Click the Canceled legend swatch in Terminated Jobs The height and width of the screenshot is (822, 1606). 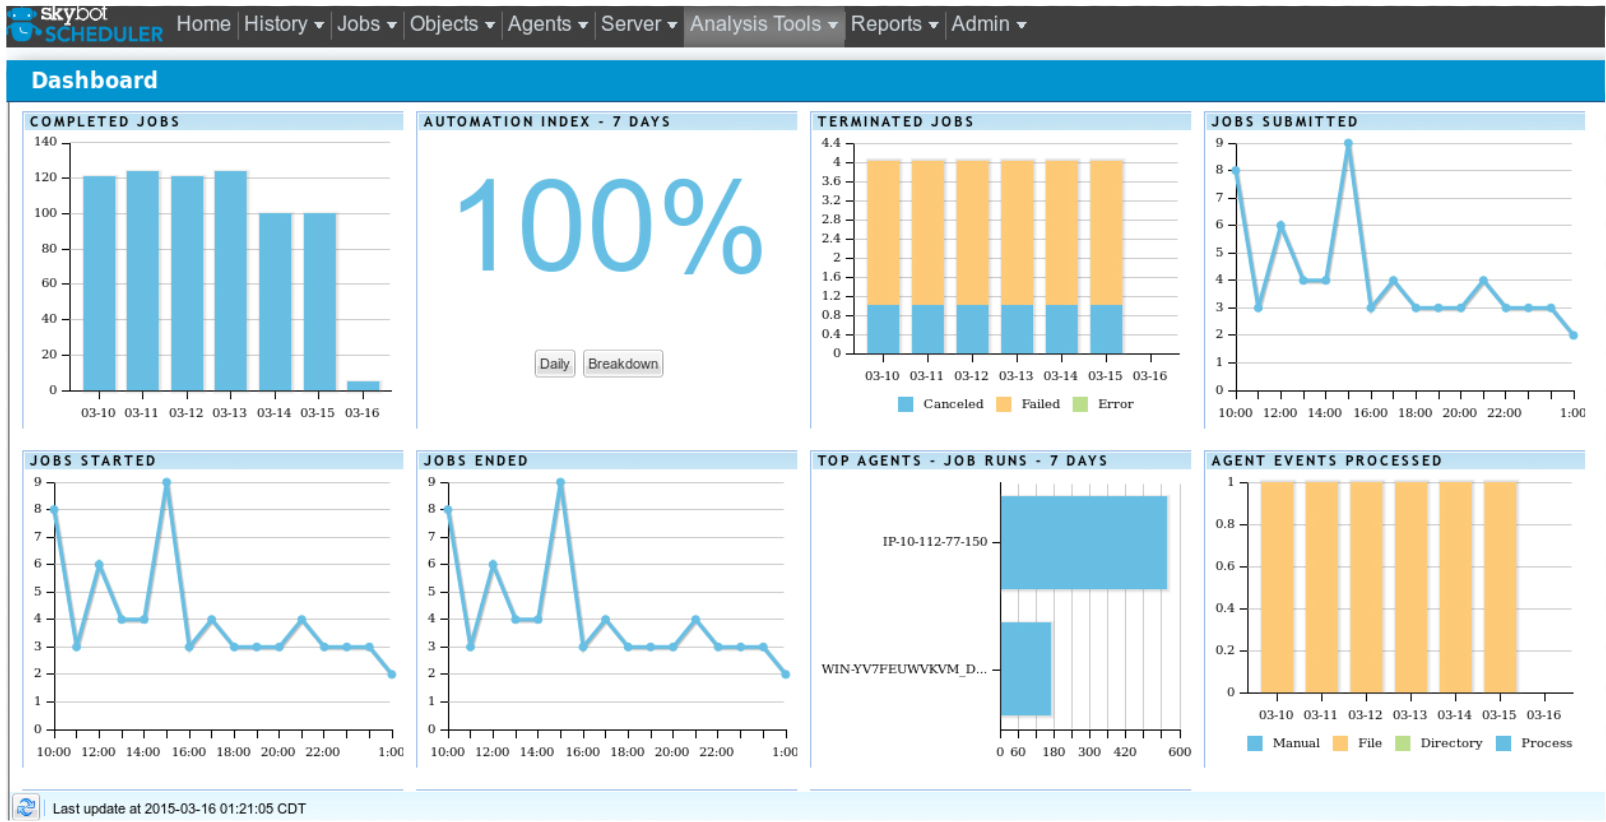tap(906, 404)
